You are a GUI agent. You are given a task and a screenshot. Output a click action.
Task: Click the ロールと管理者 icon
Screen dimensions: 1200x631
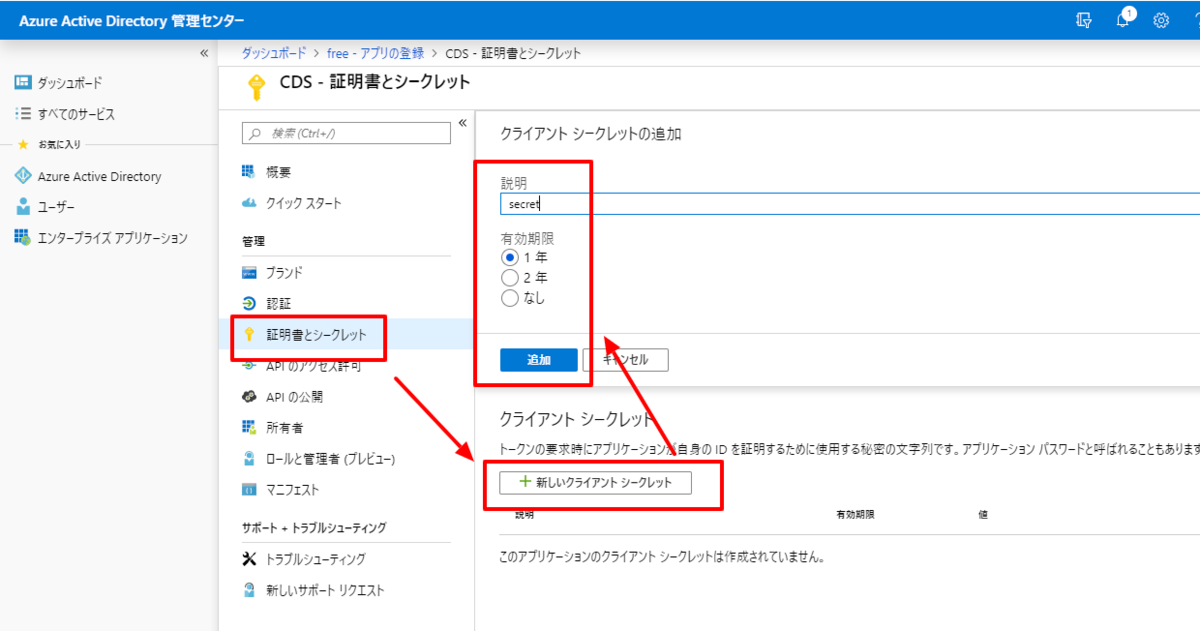tap(249, 459)
